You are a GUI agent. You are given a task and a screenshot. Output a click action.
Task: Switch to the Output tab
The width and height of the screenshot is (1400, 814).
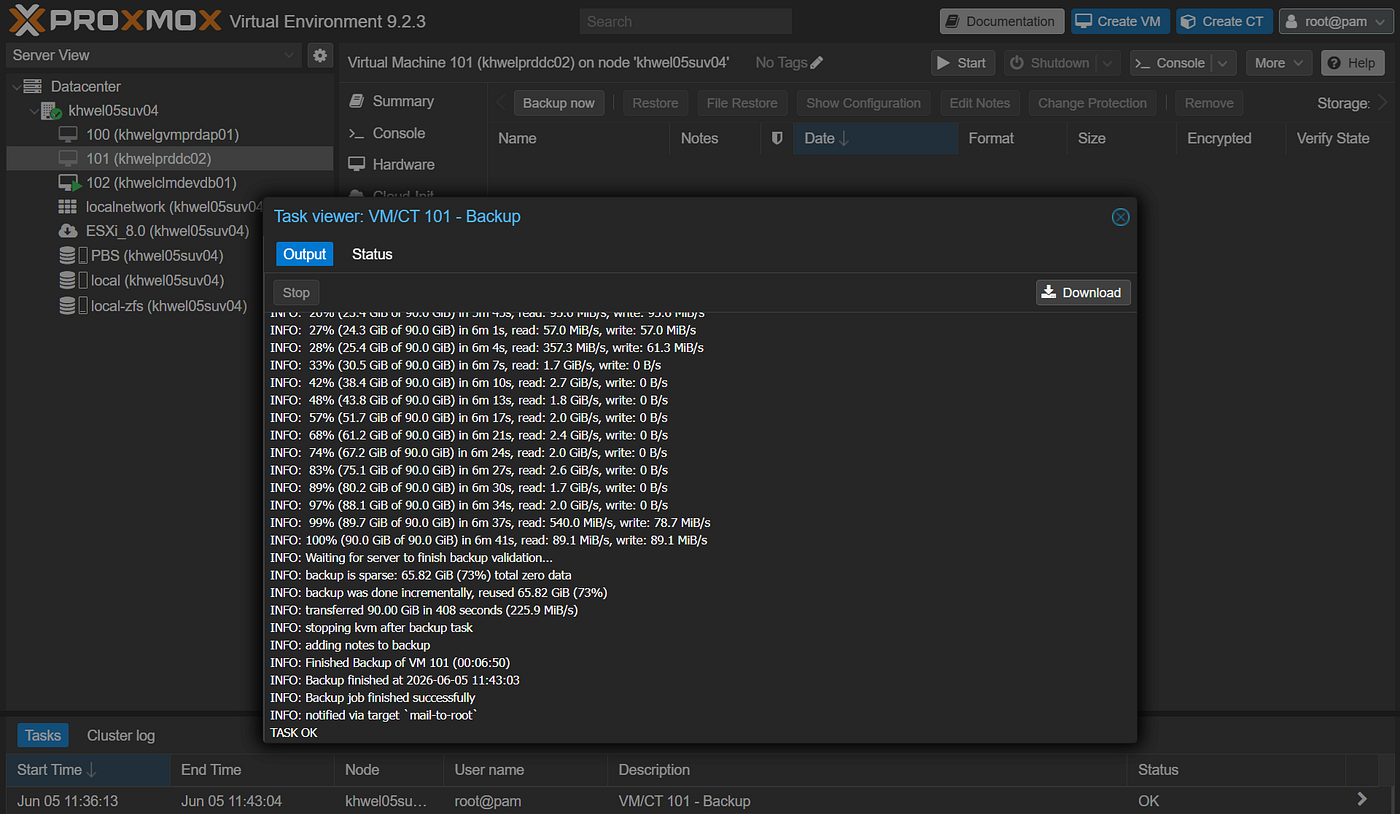tap(304, 254)
